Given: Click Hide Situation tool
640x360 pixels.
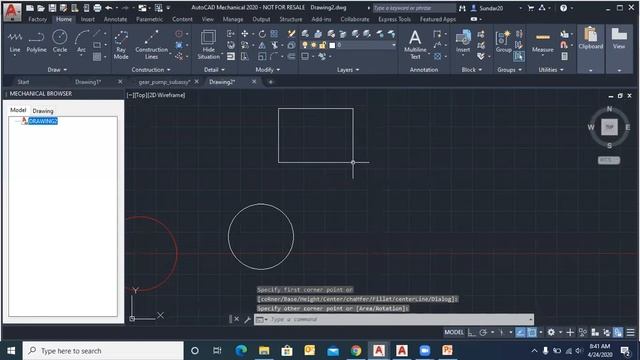Looking at the screenshot, I should click(209, 45).
